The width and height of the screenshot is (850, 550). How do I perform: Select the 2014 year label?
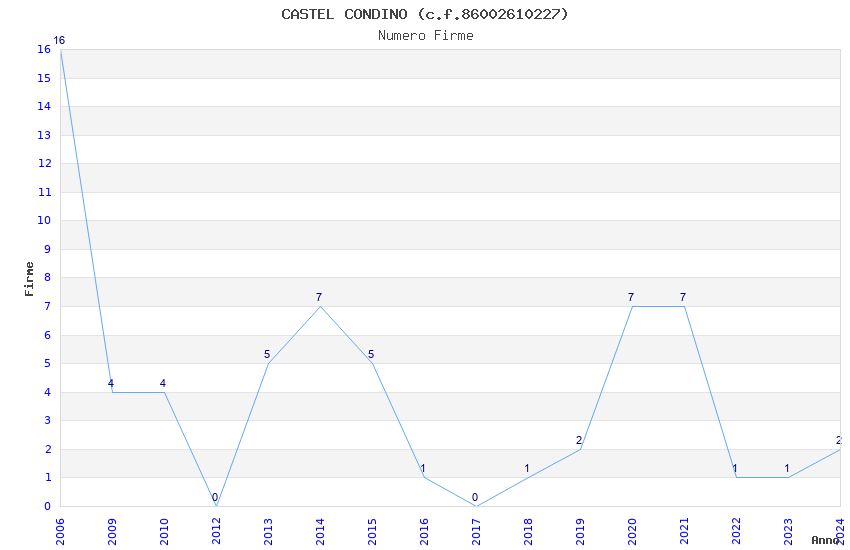point(320,532)
